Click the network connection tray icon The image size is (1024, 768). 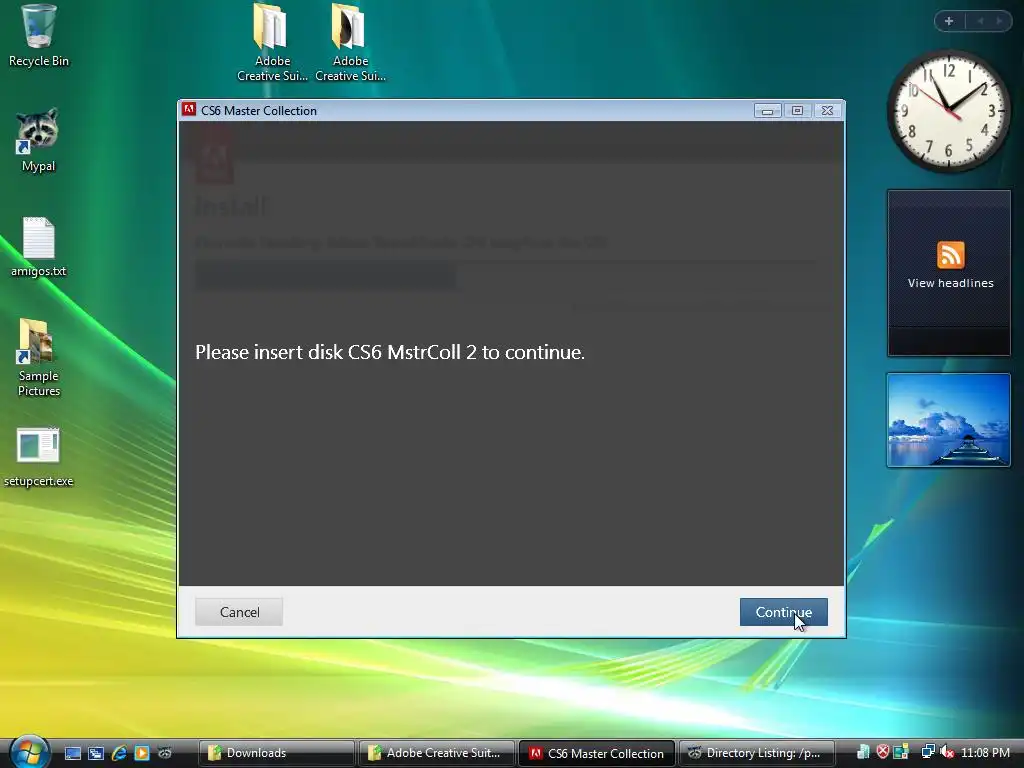tap(927, 752)
